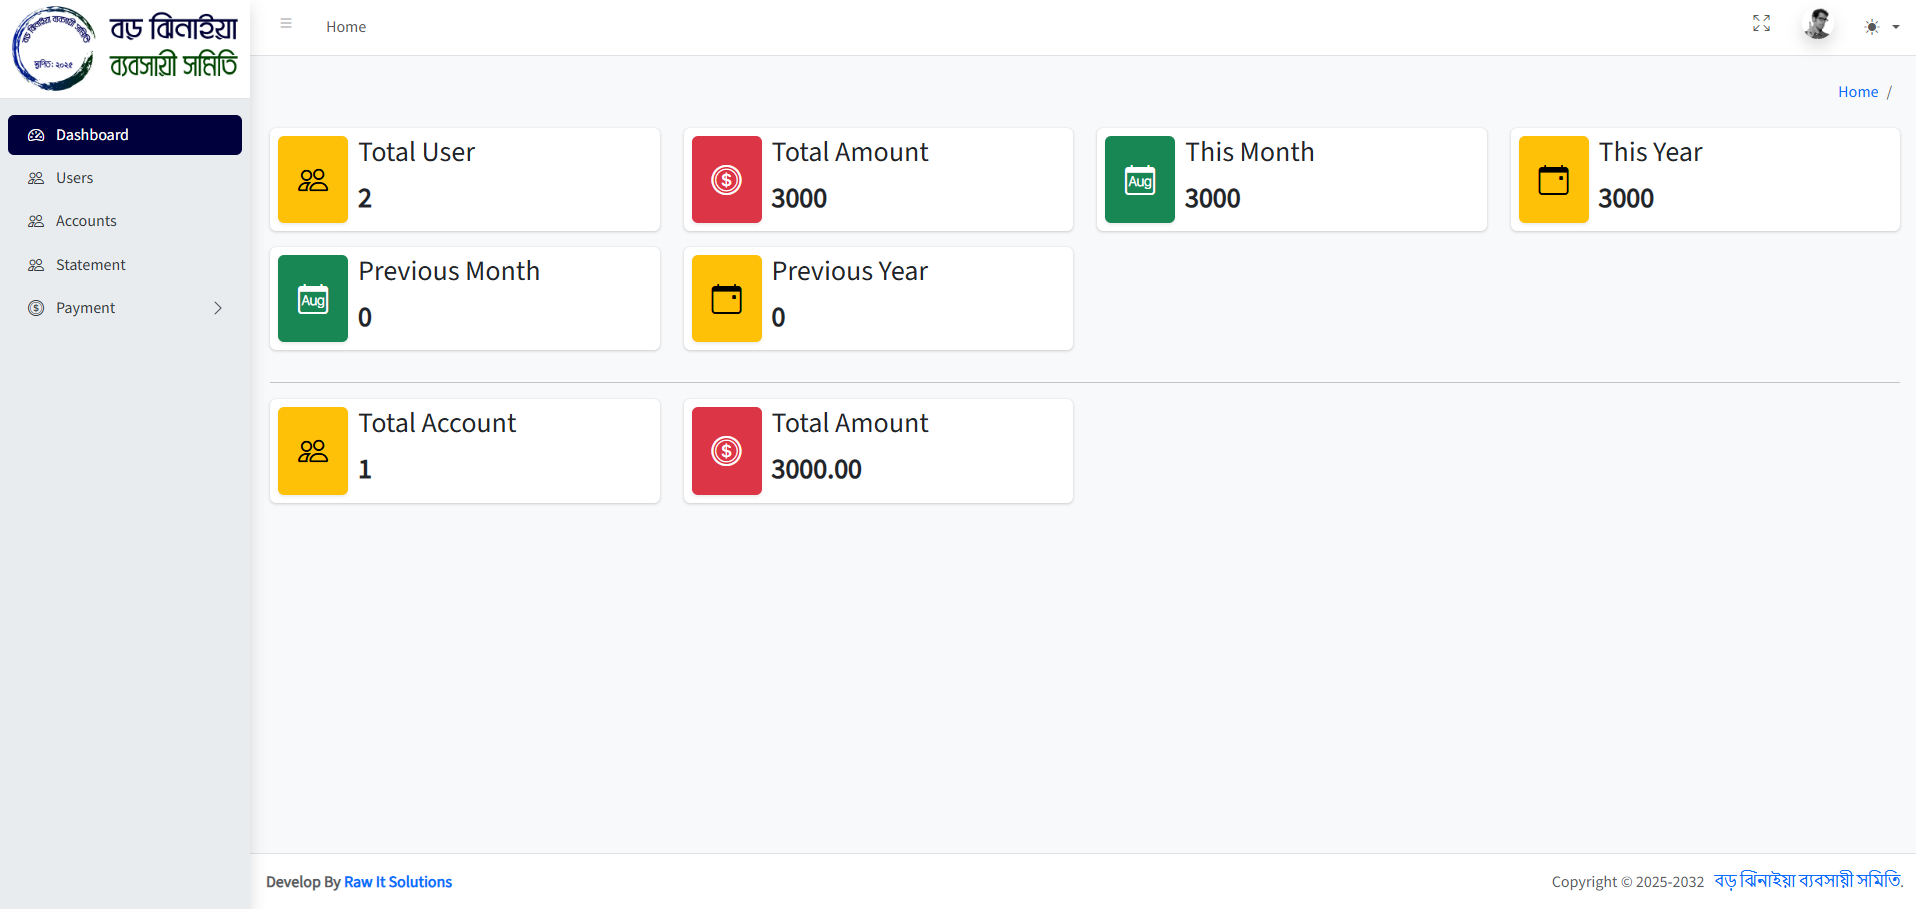Select Payment menu item
Viewport: 1916px width, 909px height.
click(x=125, y=308)
